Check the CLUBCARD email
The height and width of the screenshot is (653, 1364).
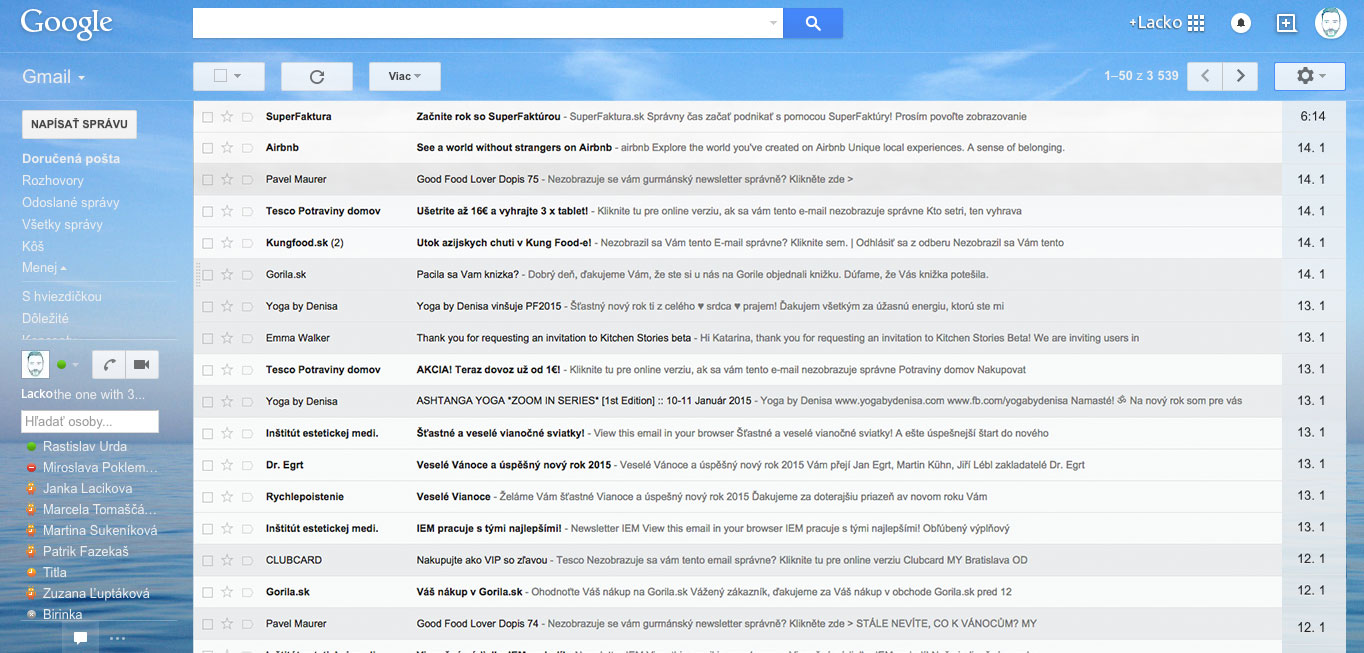(207, 560)
